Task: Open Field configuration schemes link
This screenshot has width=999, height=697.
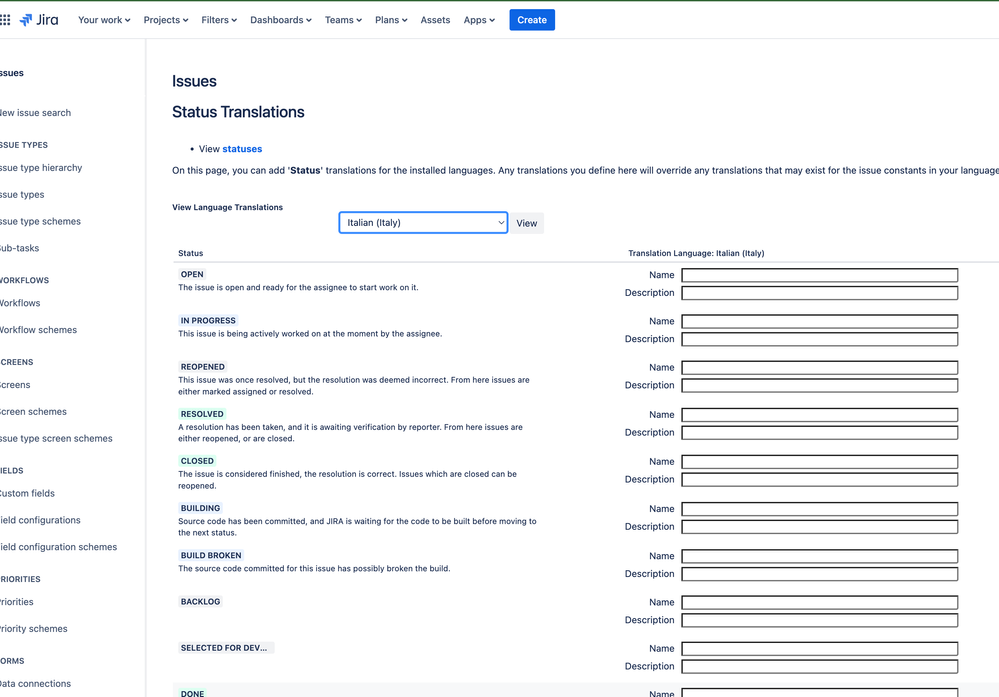Action: (58, 547)
